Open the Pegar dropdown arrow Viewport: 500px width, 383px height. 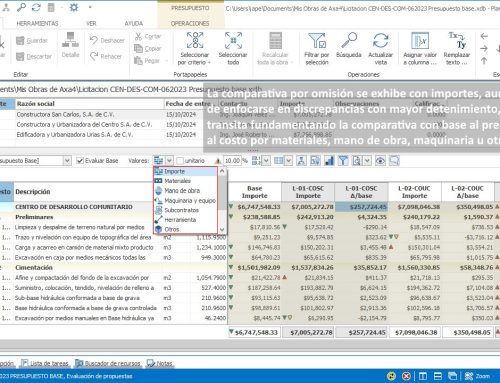(166, 61)
